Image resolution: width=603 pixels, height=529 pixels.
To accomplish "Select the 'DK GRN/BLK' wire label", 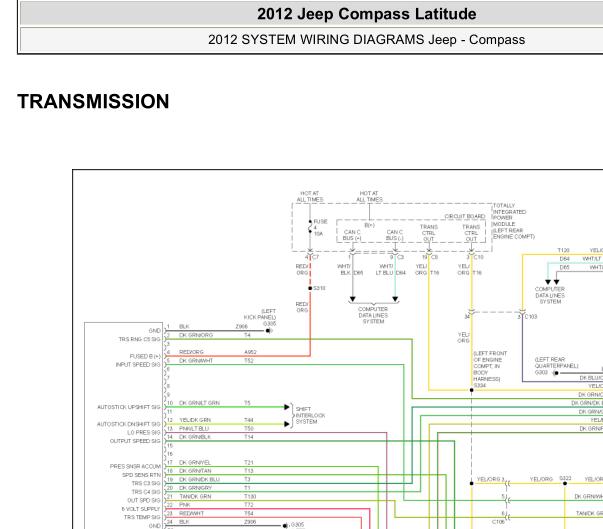I will point(195,437).
